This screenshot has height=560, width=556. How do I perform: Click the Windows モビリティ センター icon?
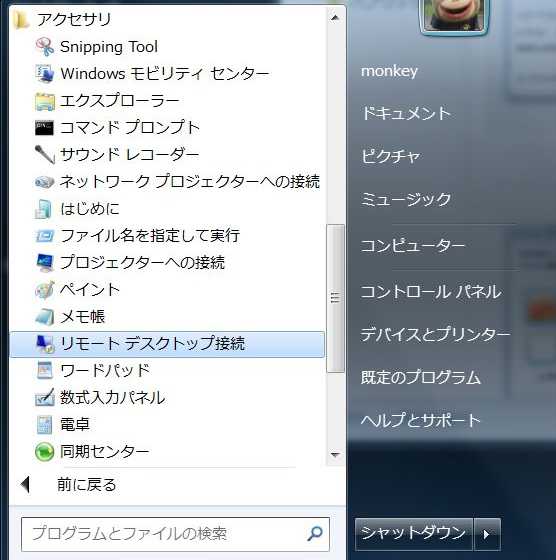(45, 74)
